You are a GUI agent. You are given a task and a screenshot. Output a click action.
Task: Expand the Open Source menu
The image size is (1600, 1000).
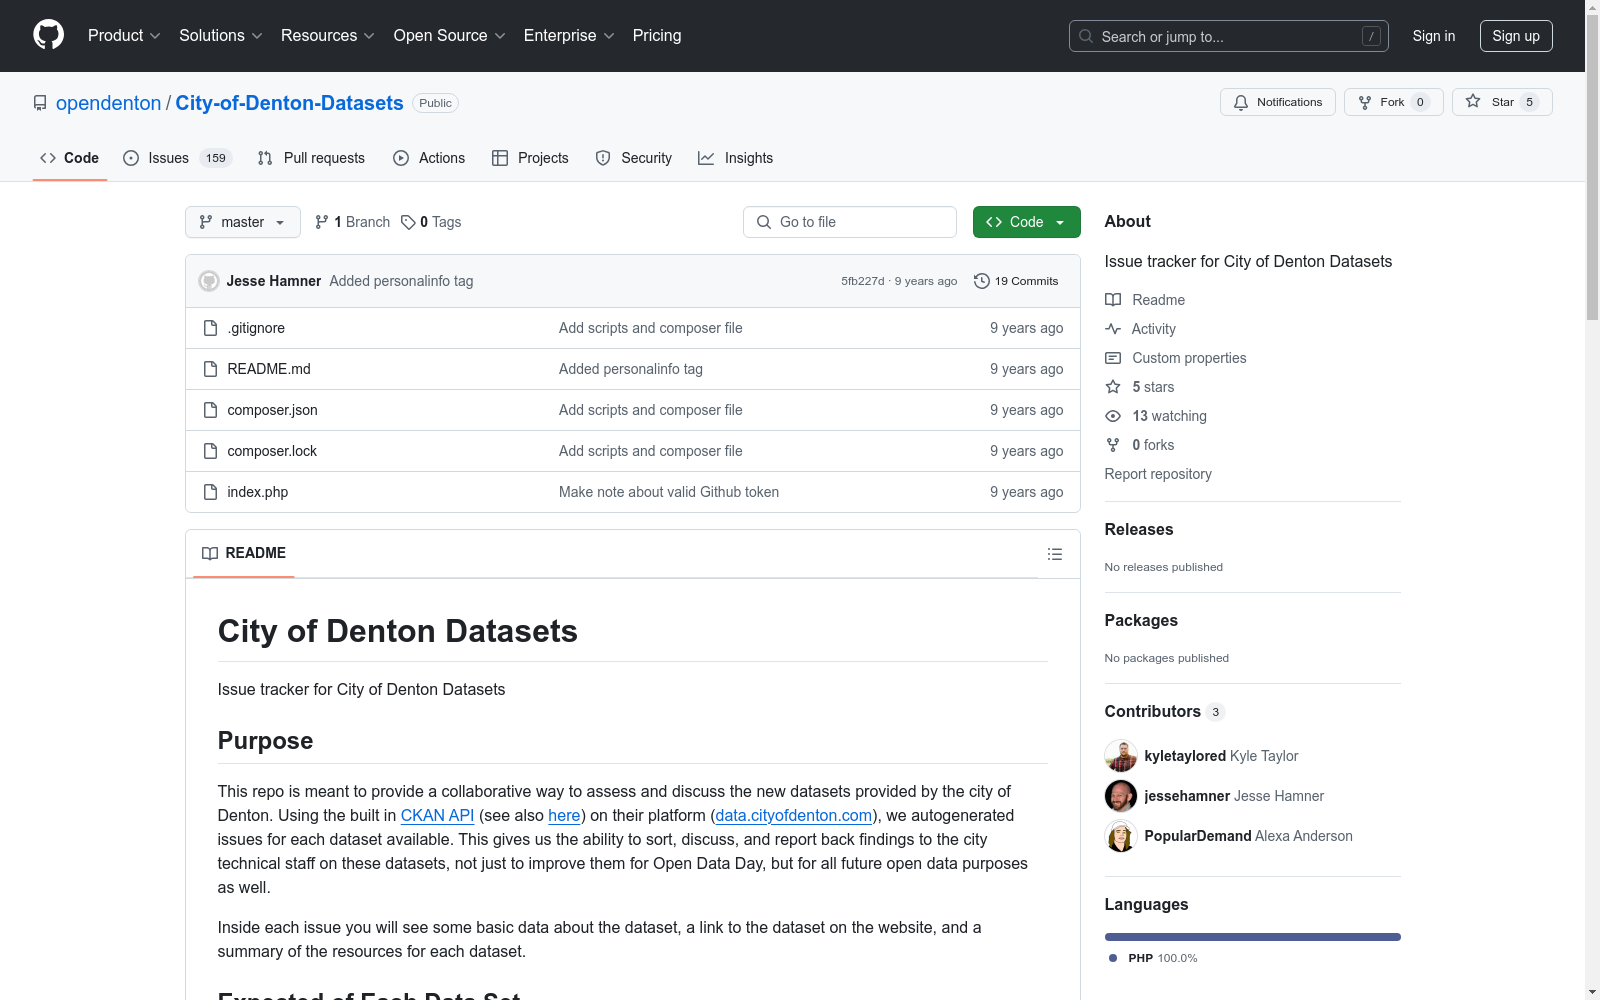450,36
